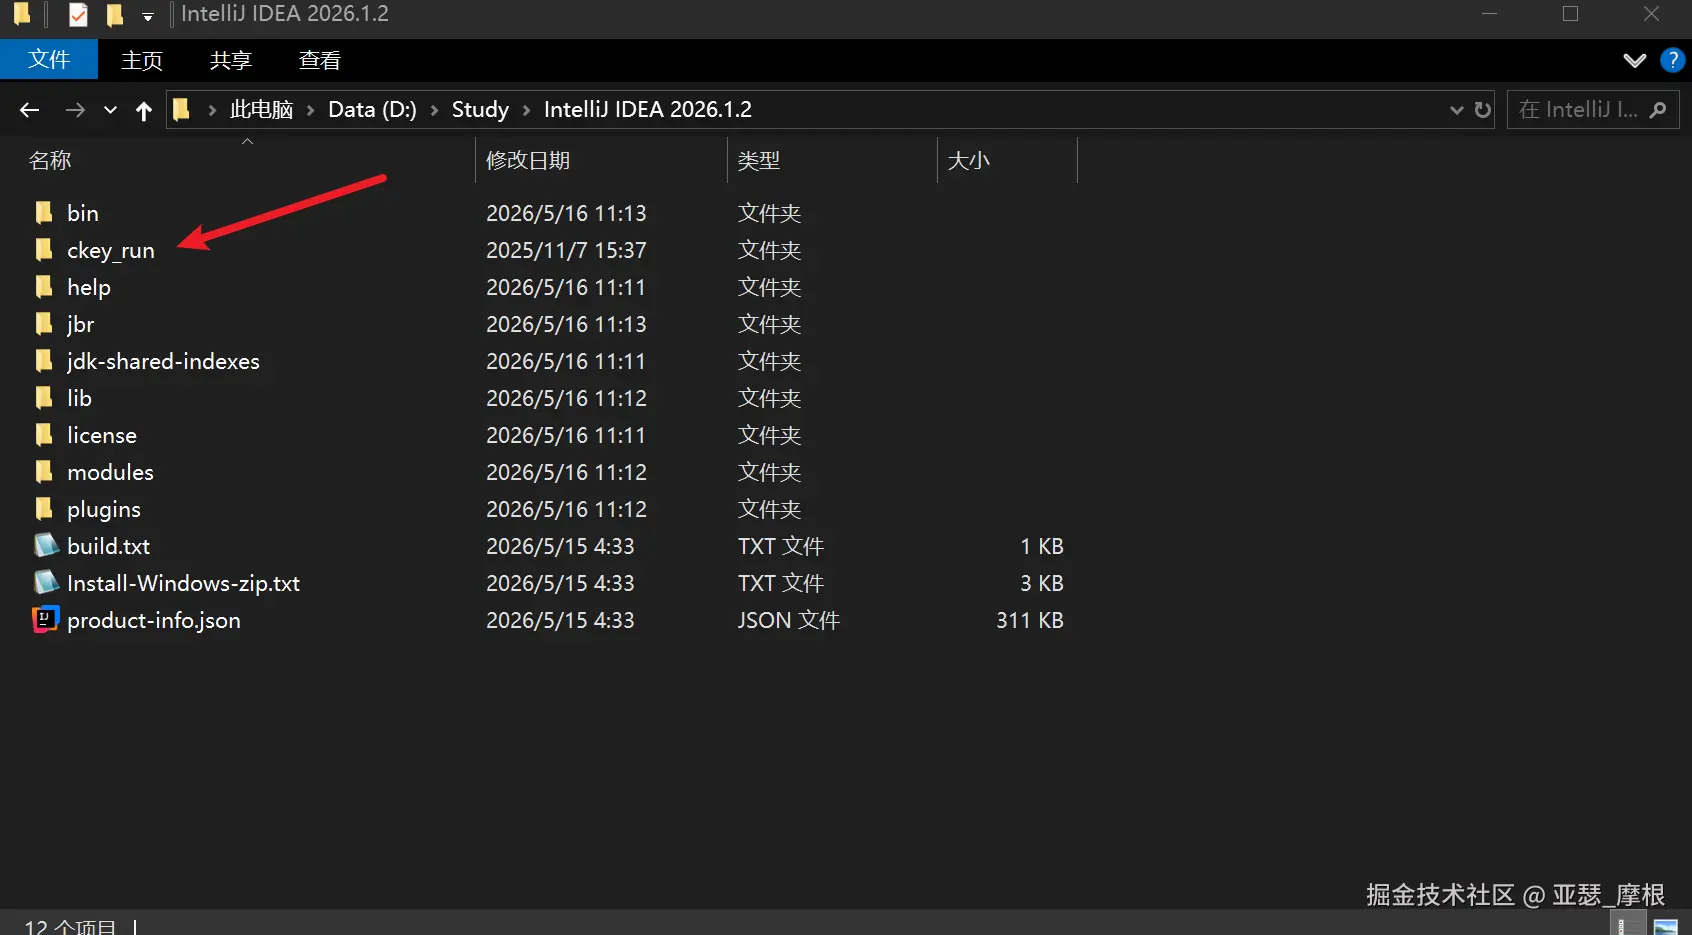The image size is (1692, 935).
Task: Click the 2025/11/7 15:37 date
Action: click(566, 250)
